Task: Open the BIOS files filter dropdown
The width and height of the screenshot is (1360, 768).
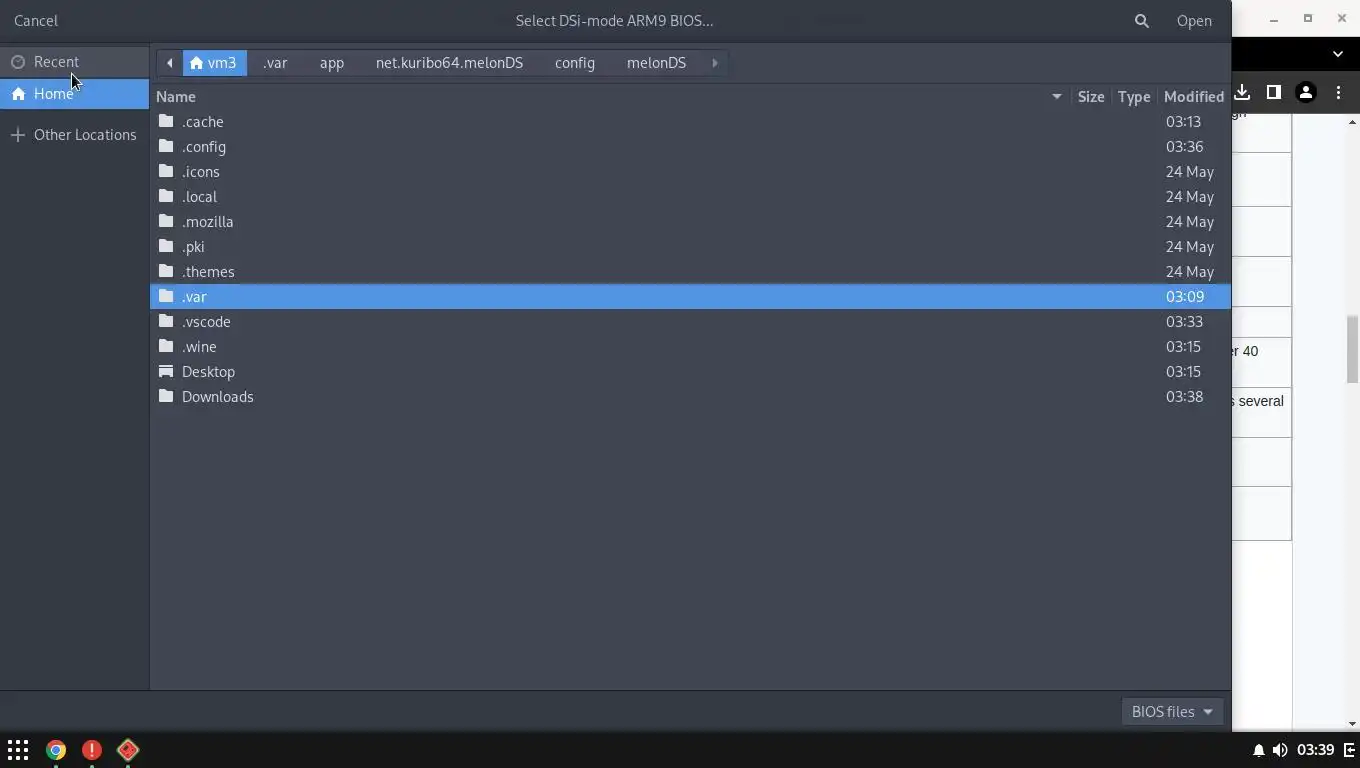Action: [1172, 712]
